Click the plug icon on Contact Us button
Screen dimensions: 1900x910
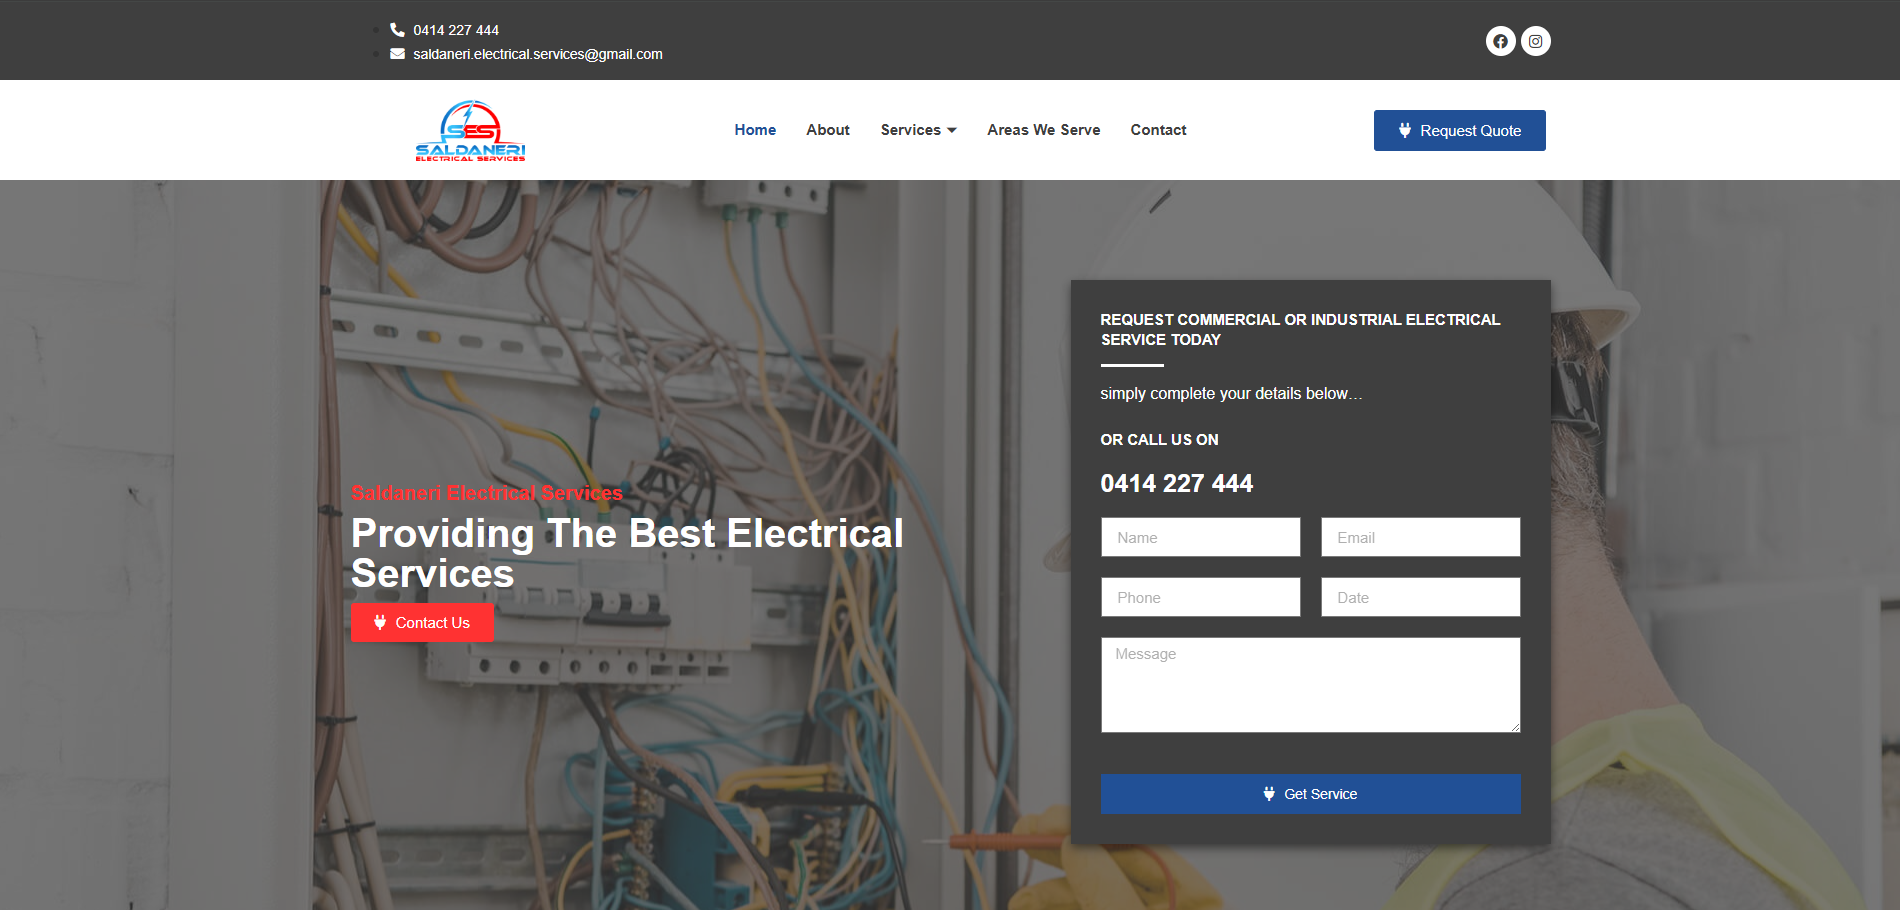point(380,622)
